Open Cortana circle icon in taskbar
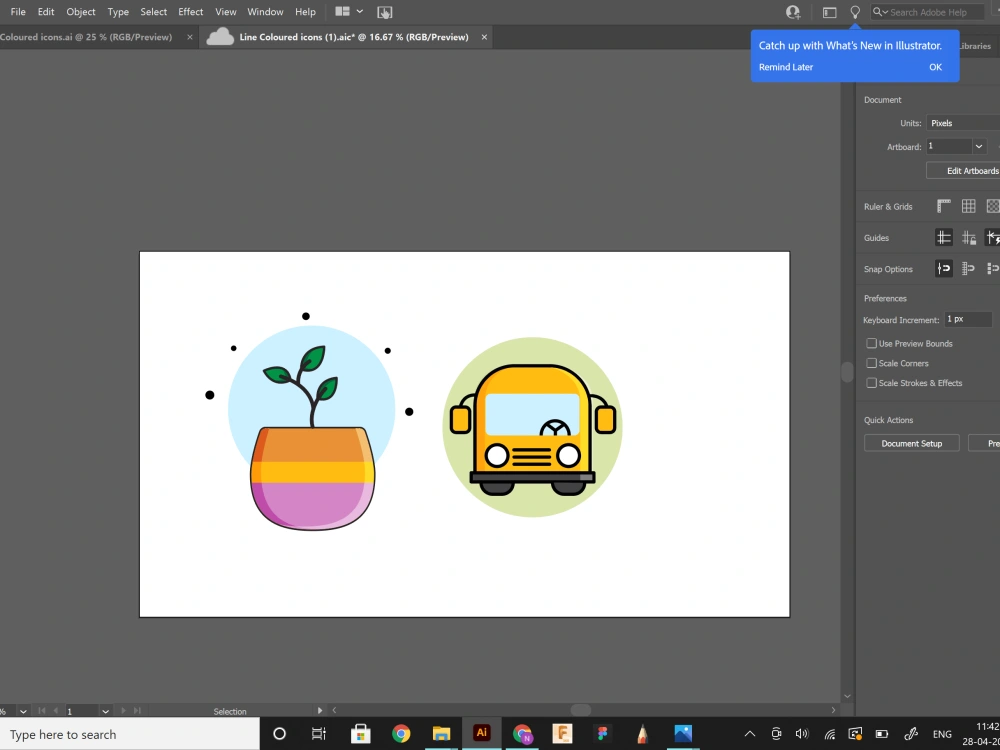Screen dimensions: 1000x750 pos(279,734)
